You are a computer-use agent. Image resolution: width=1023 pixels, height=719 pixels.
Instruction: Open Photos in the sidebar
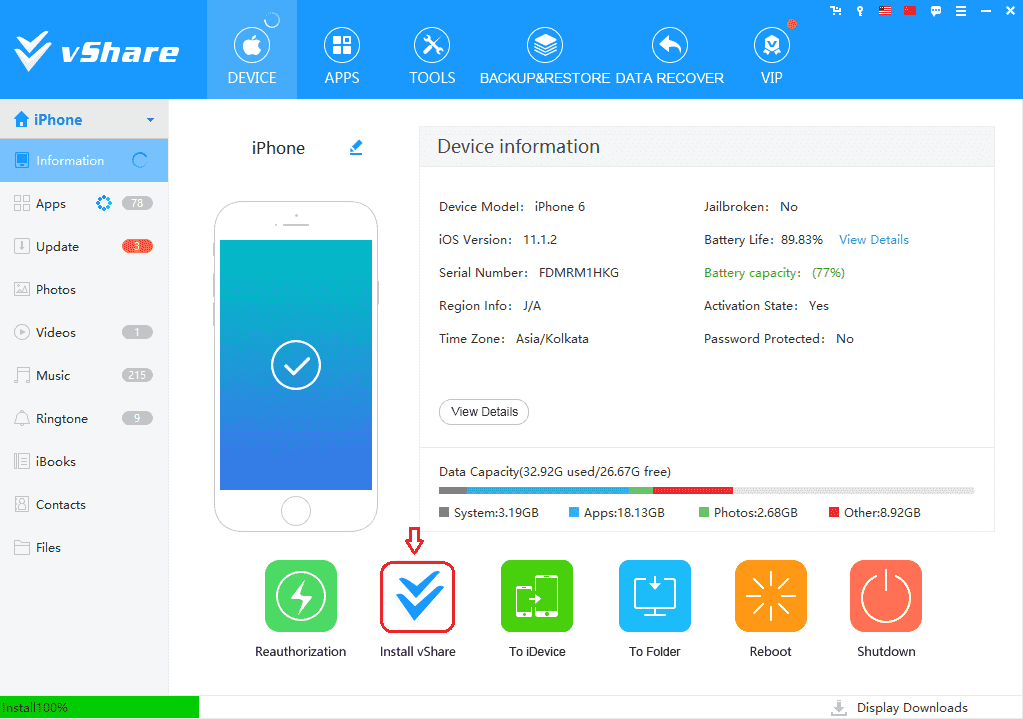pyautogui.click(x=84, y=290)
